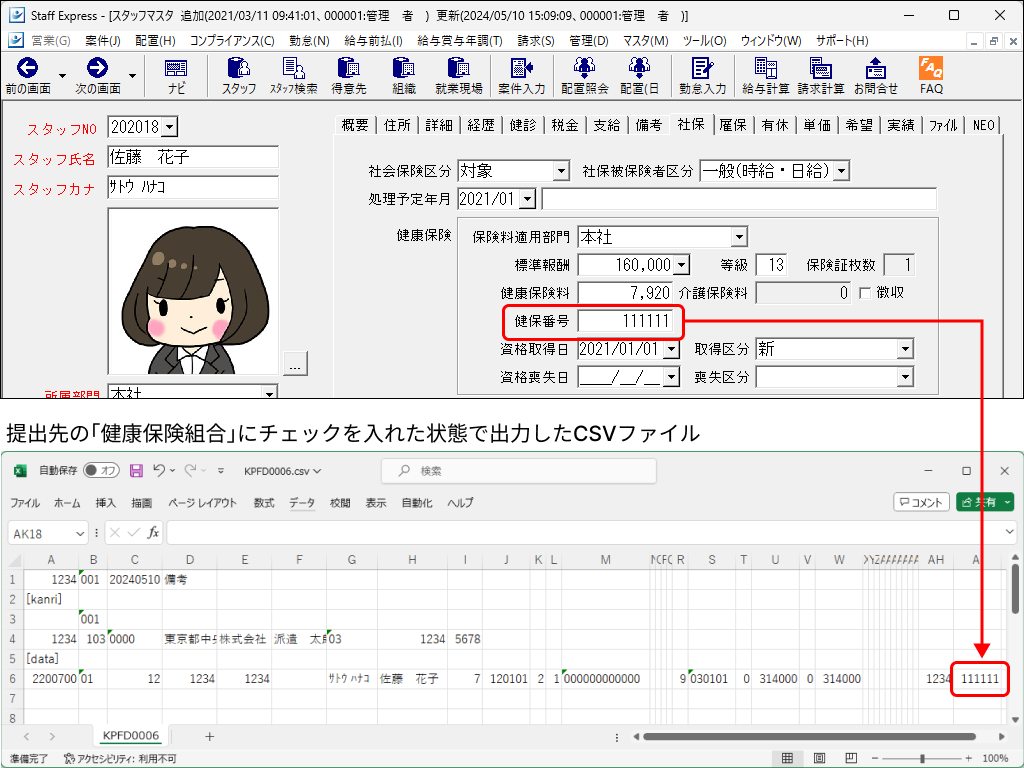1024x768 pixels.
Task: Open the スタッフ toolbar icon
Action: pyautogui.click(x=239, y=68)
